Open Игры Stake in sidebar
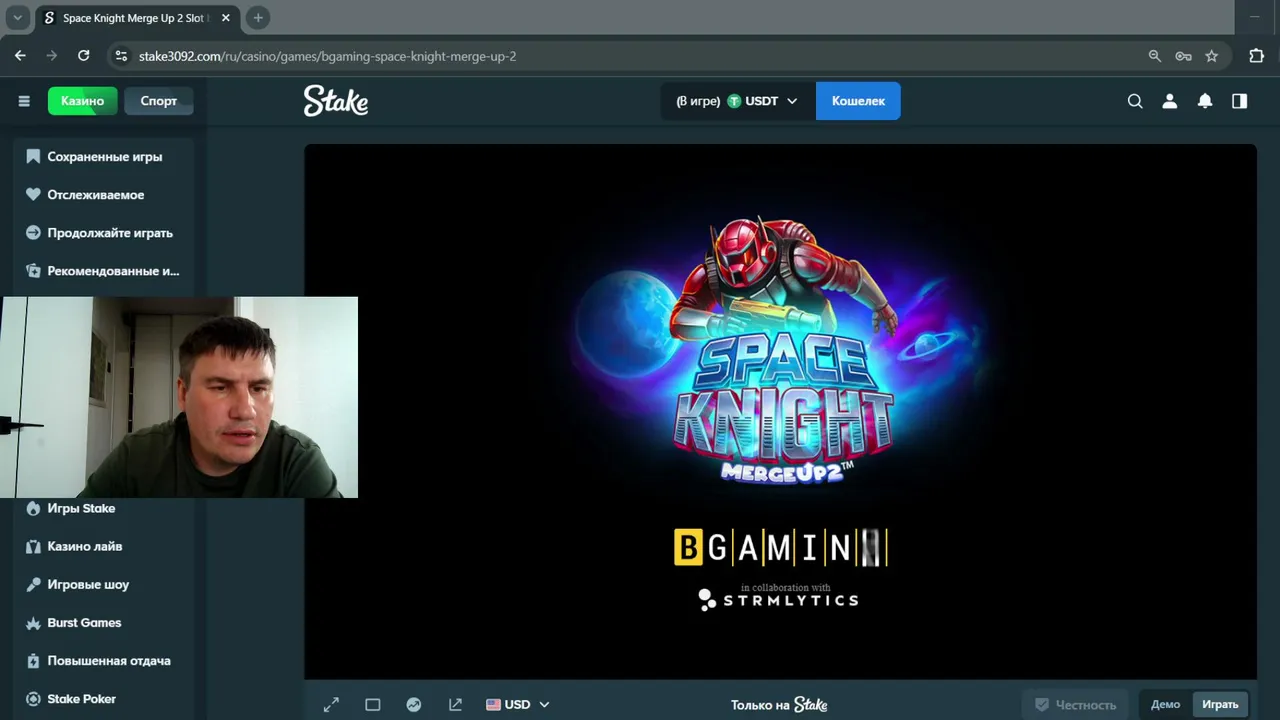 click(104, 509)
